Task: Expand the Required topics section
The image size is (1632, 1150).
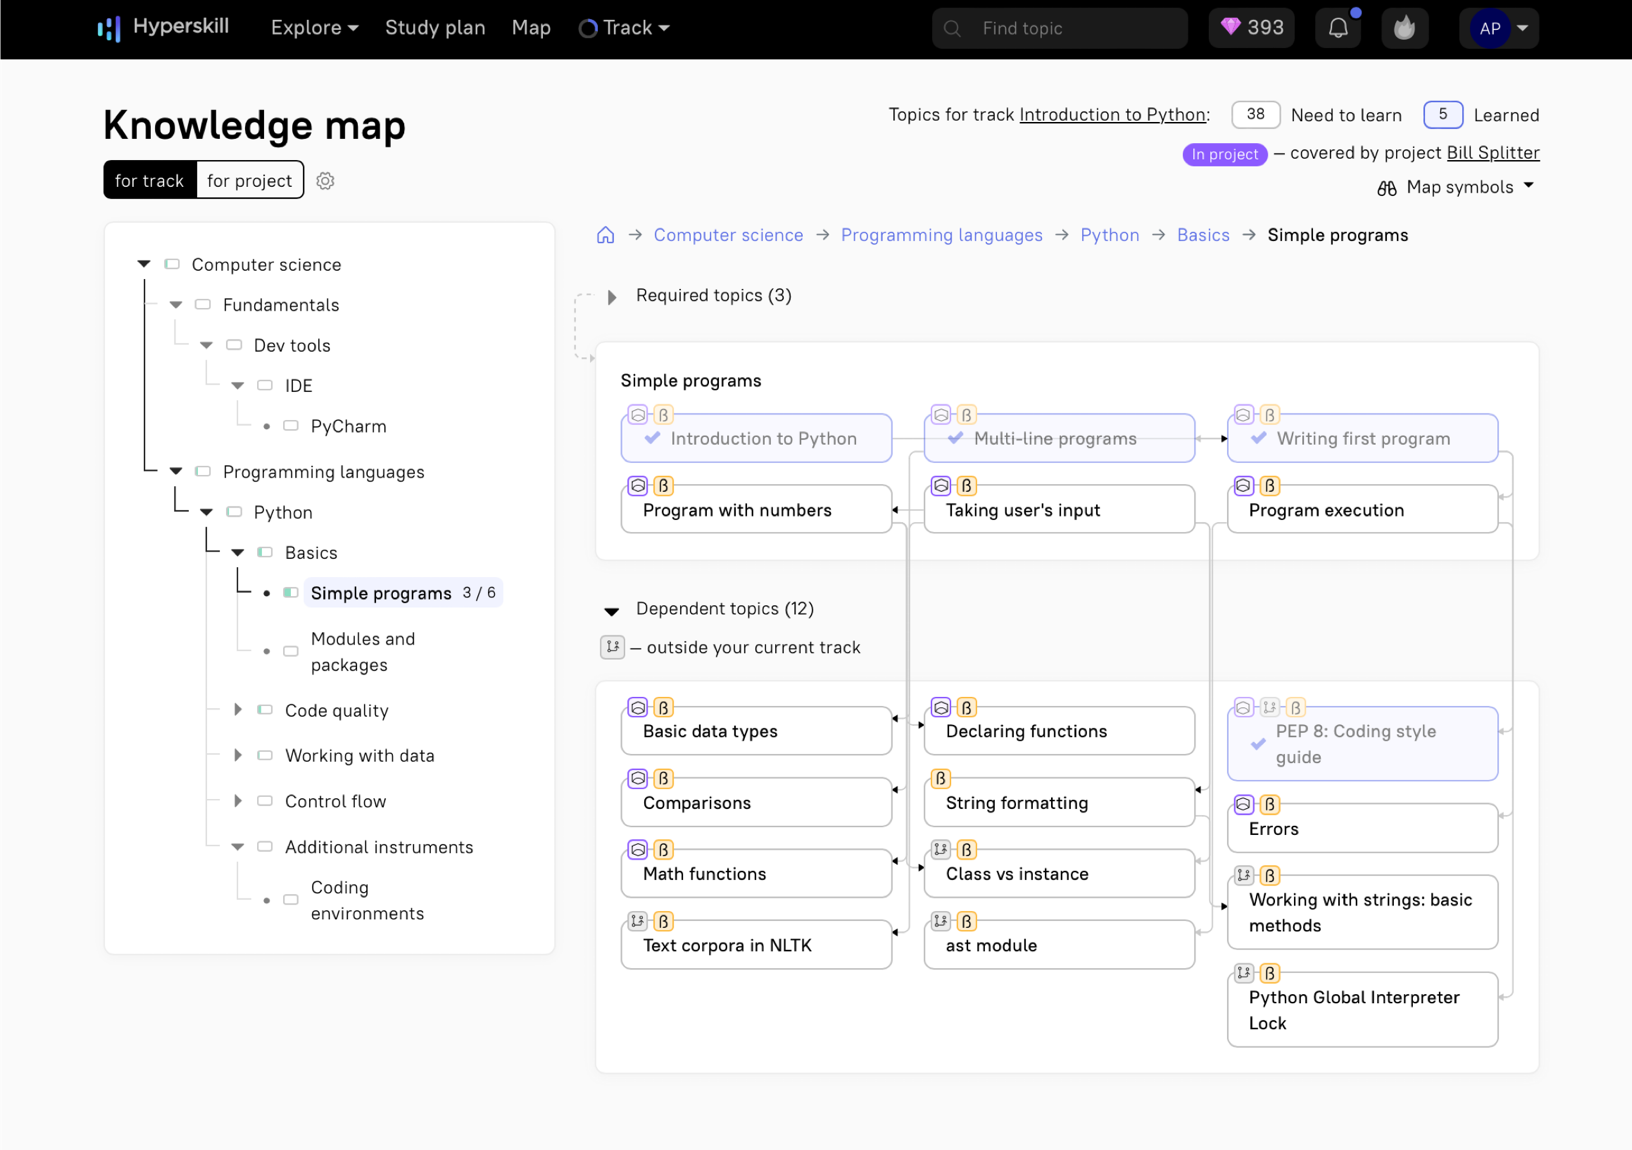Action: coord(611,296)
